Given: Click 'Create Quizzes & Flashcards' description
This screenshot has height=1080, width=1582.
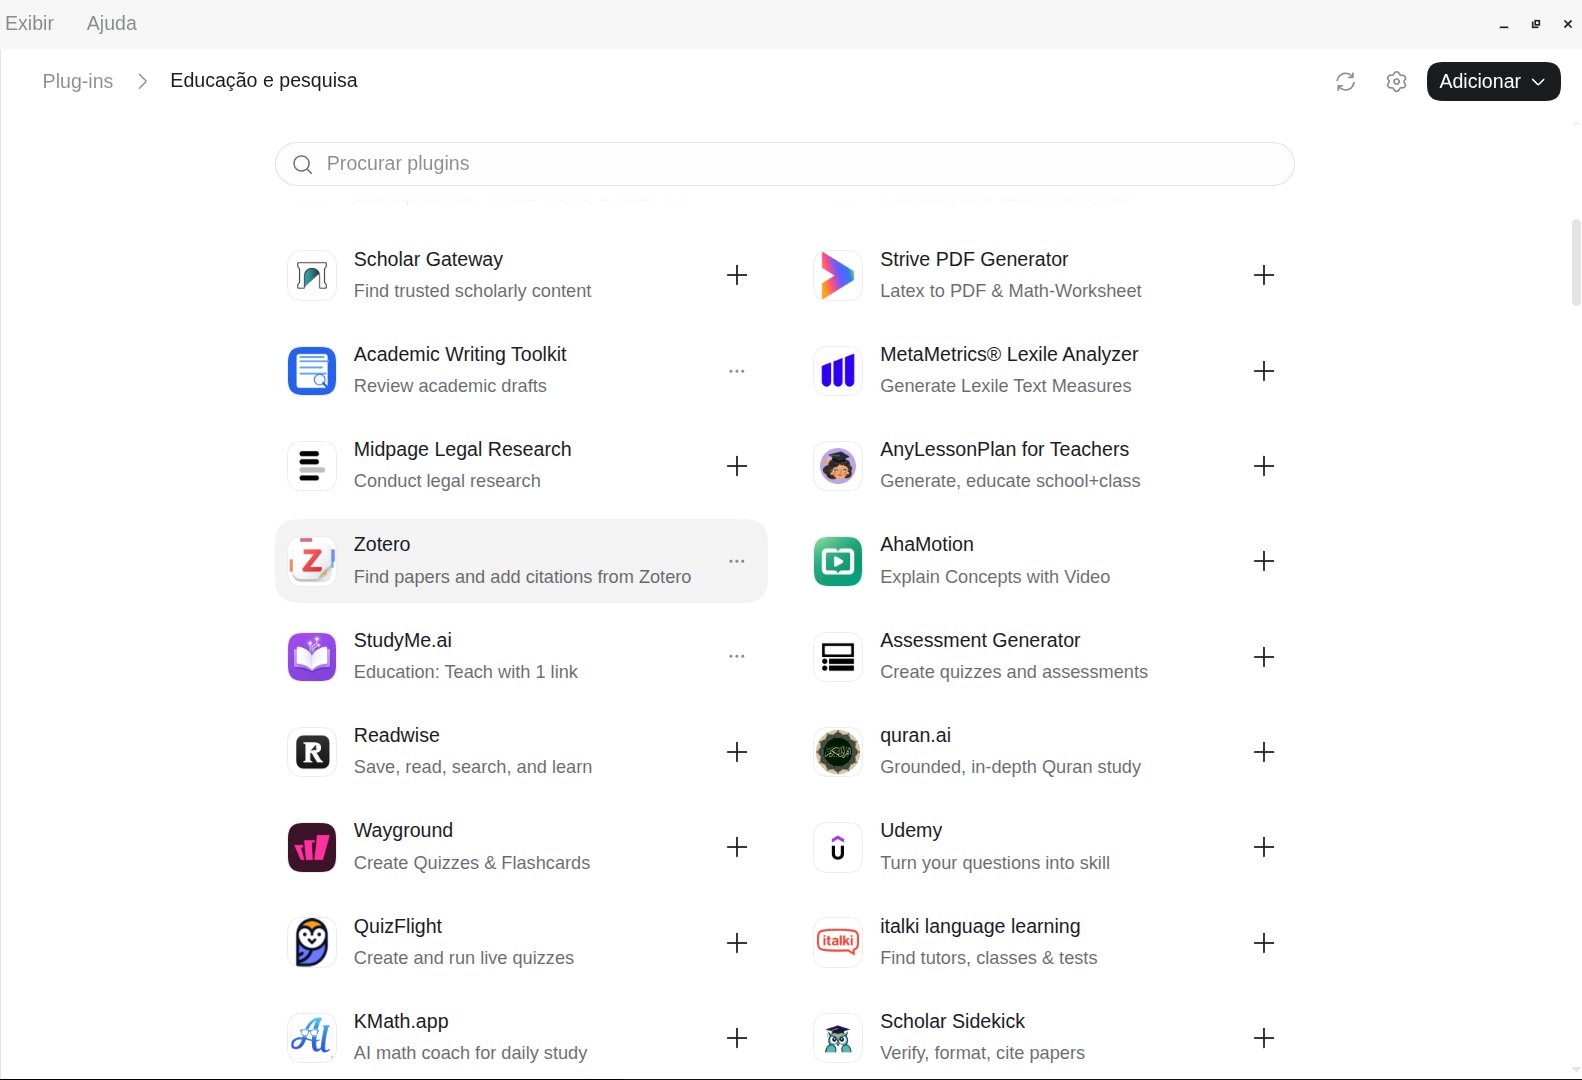Looking at the screenshot, I should pyautogui.click(x=472, y=863).
